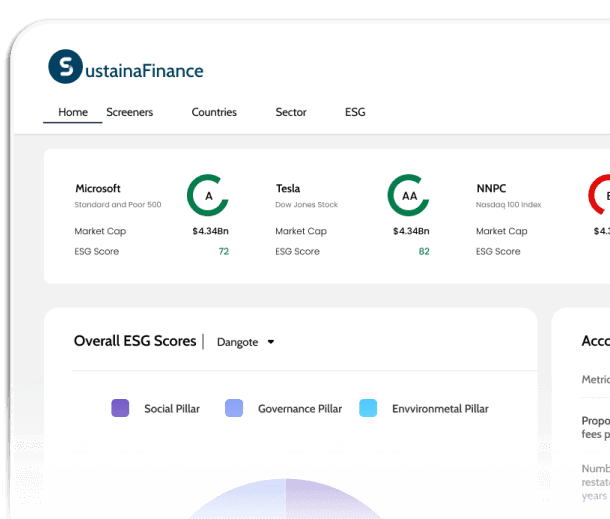Image resolution: width=610 pixels, height=519 pixels.
Task: Click the purple Social Pillar swatch
Action: (120, 408)
